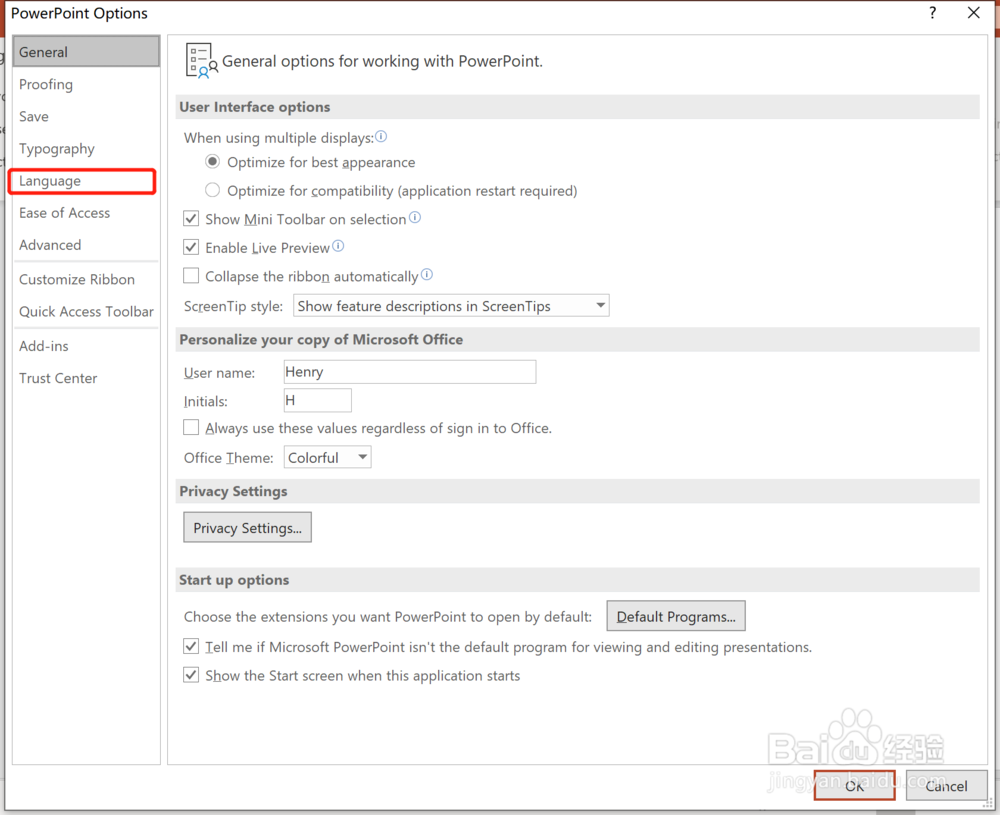The image size is (1000, 815).
Task: Click info icon next to Enable Live Preview
Action: click(338, 246)
